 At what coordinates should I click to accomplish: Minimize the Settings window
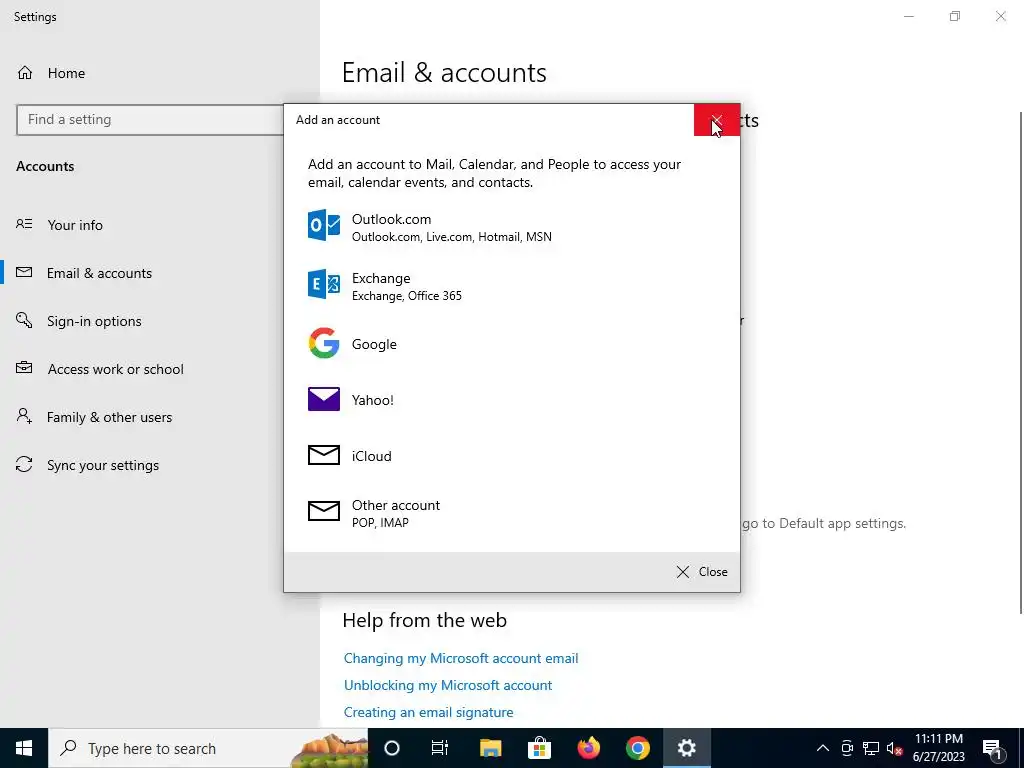point(909,16)
